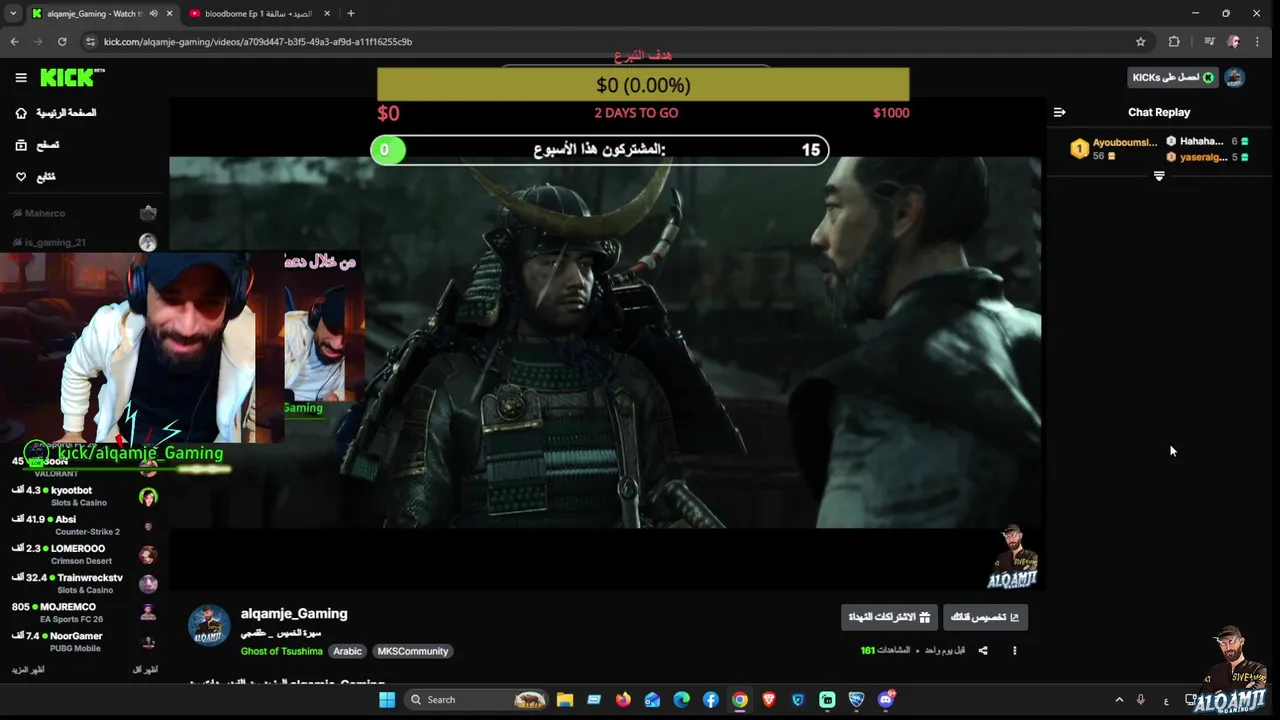Image resolution: width=1280 pixels, height=720 pixels.
Task: Expand the tab search dropdown
Action: 13,14
